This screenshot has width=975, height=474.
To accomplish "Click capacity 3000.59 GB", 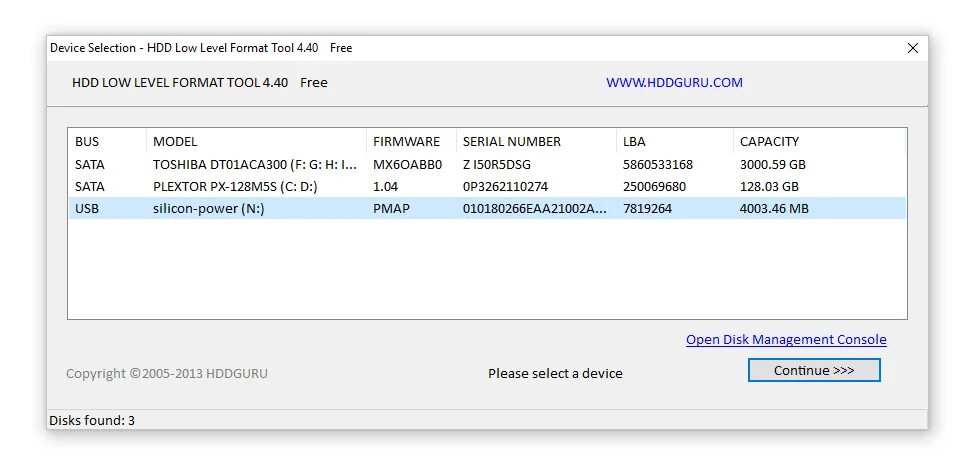I will [773, 165].
